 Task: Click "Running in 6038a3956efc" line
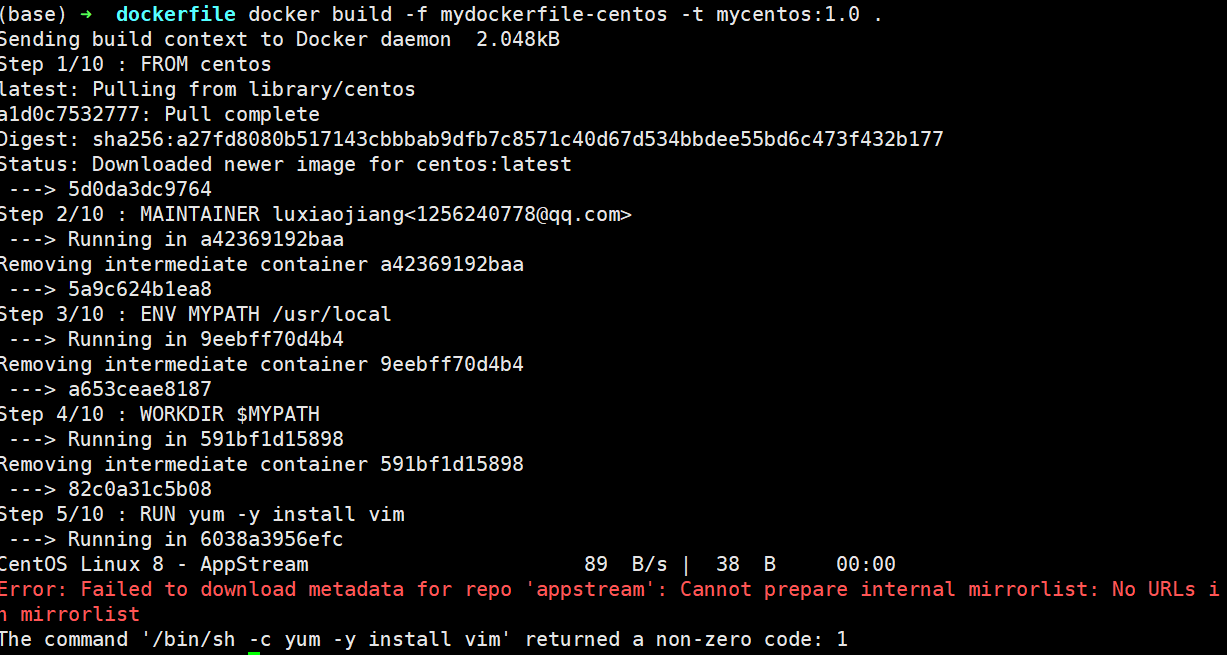coord(205,539)
